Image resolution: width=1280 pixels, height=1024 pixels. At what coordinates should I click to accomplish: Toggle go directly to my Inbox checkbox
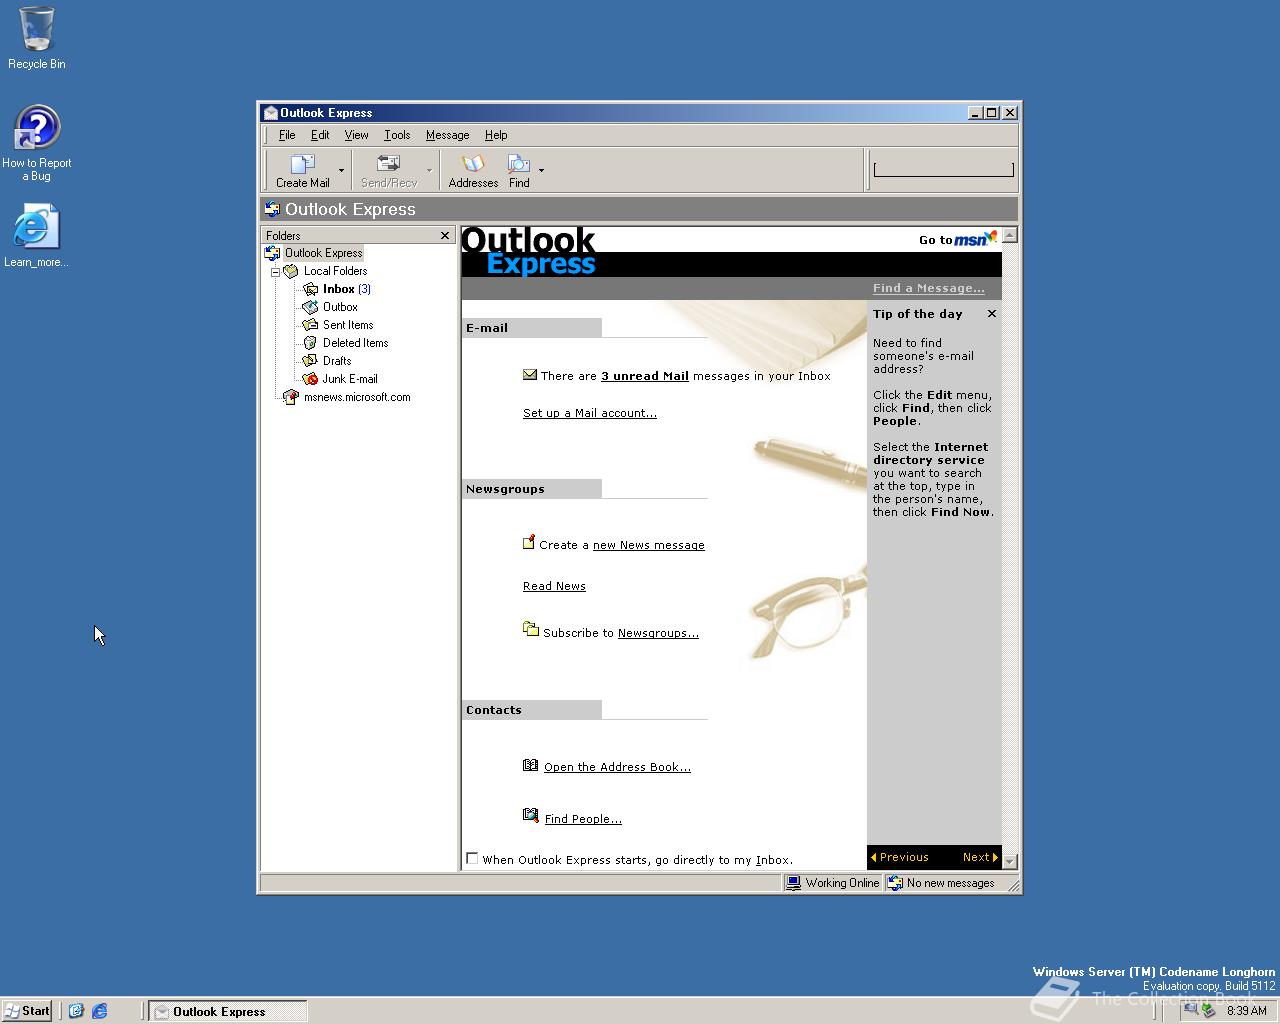[472, 858]
